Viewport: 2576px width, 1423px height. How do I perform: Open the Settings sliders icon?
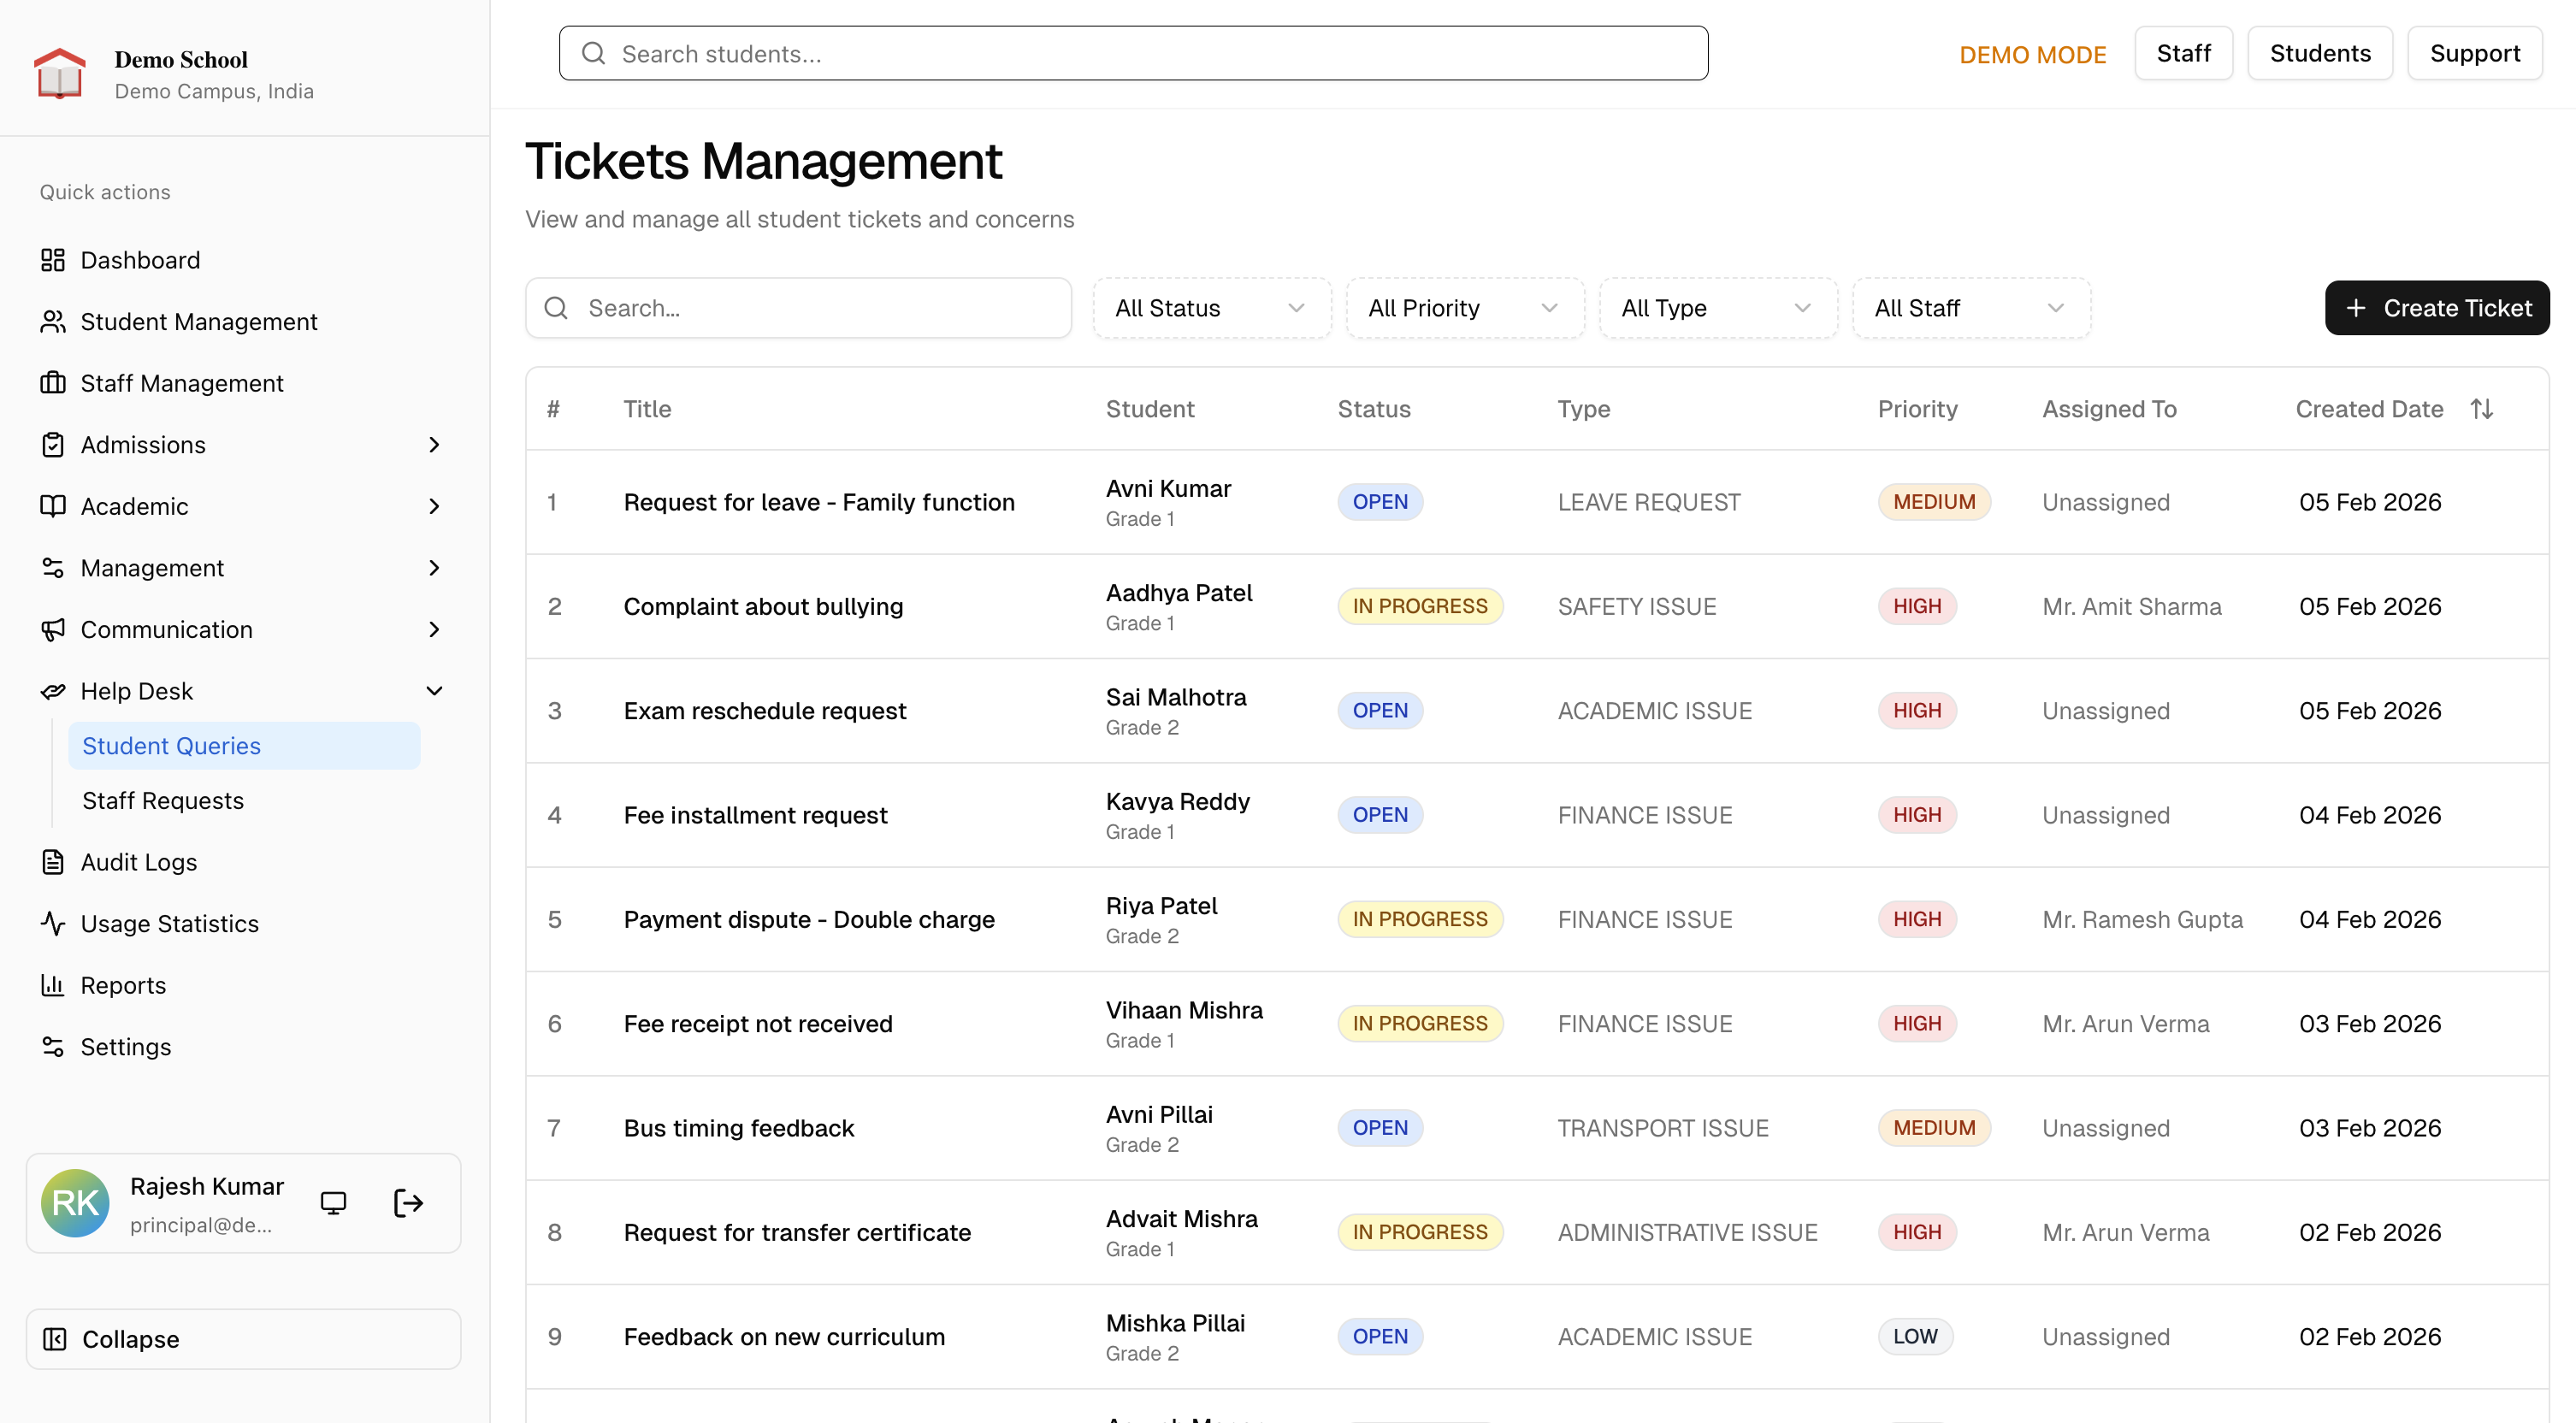pos(53,1047)
